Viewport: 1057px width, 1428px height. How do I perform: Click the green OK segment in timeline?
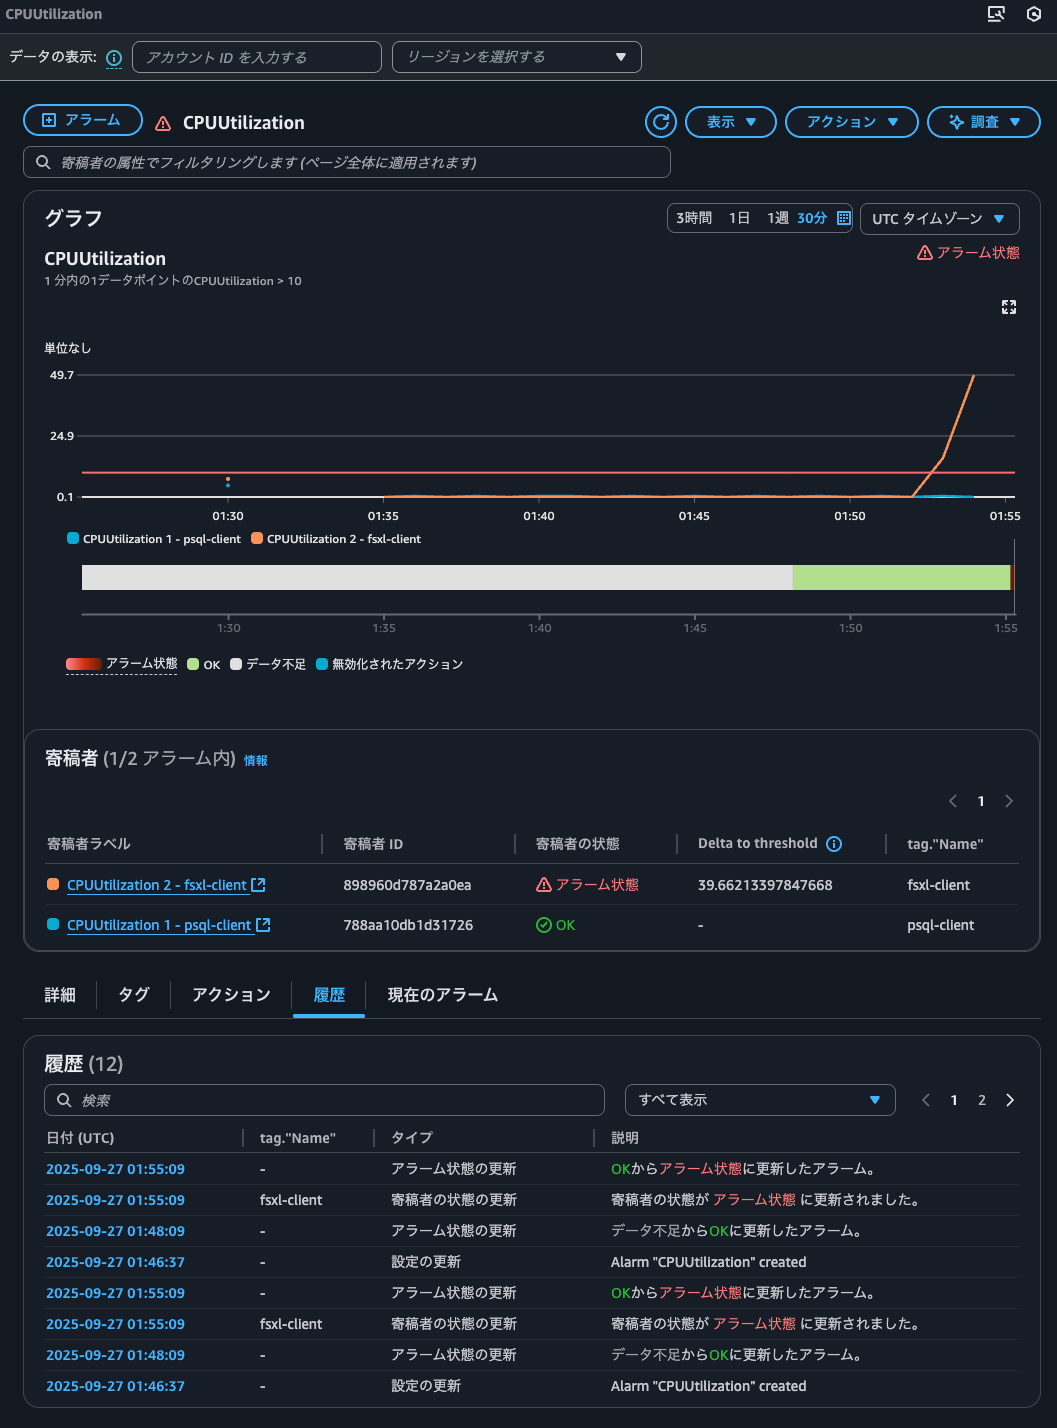click(901, 577)
